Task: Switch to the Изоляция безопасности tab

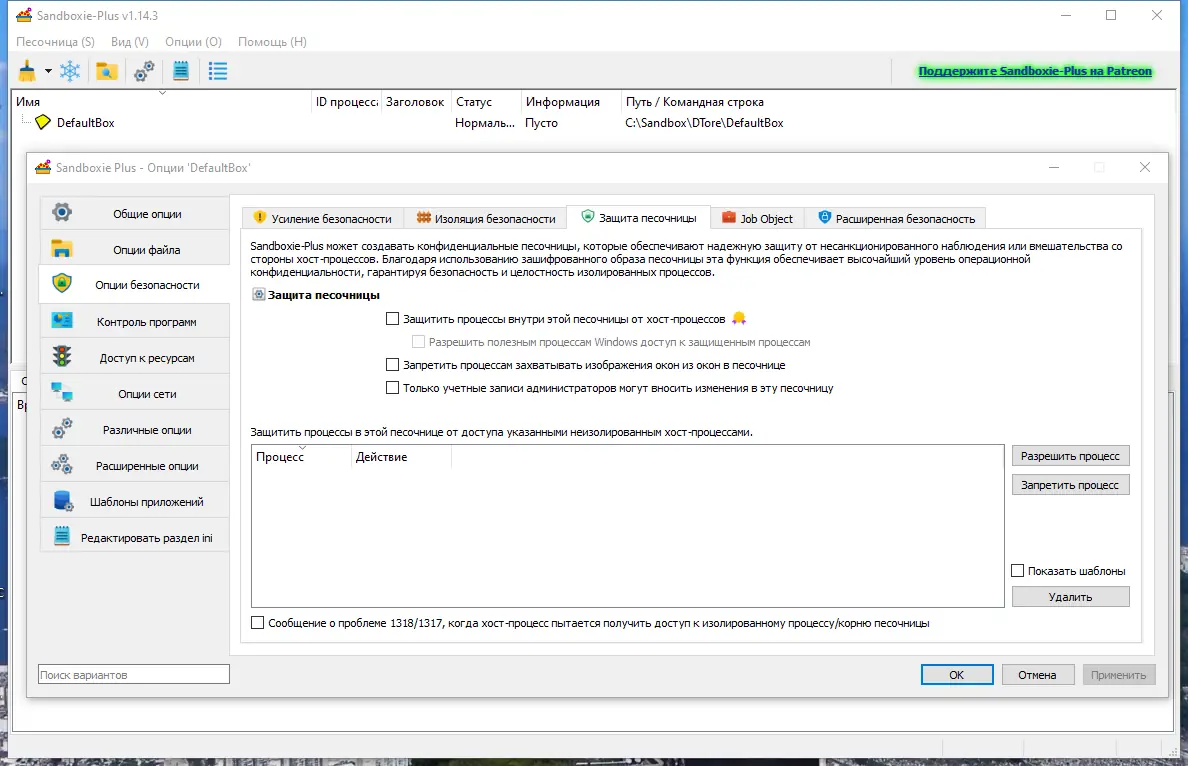Action: (485, 218)
